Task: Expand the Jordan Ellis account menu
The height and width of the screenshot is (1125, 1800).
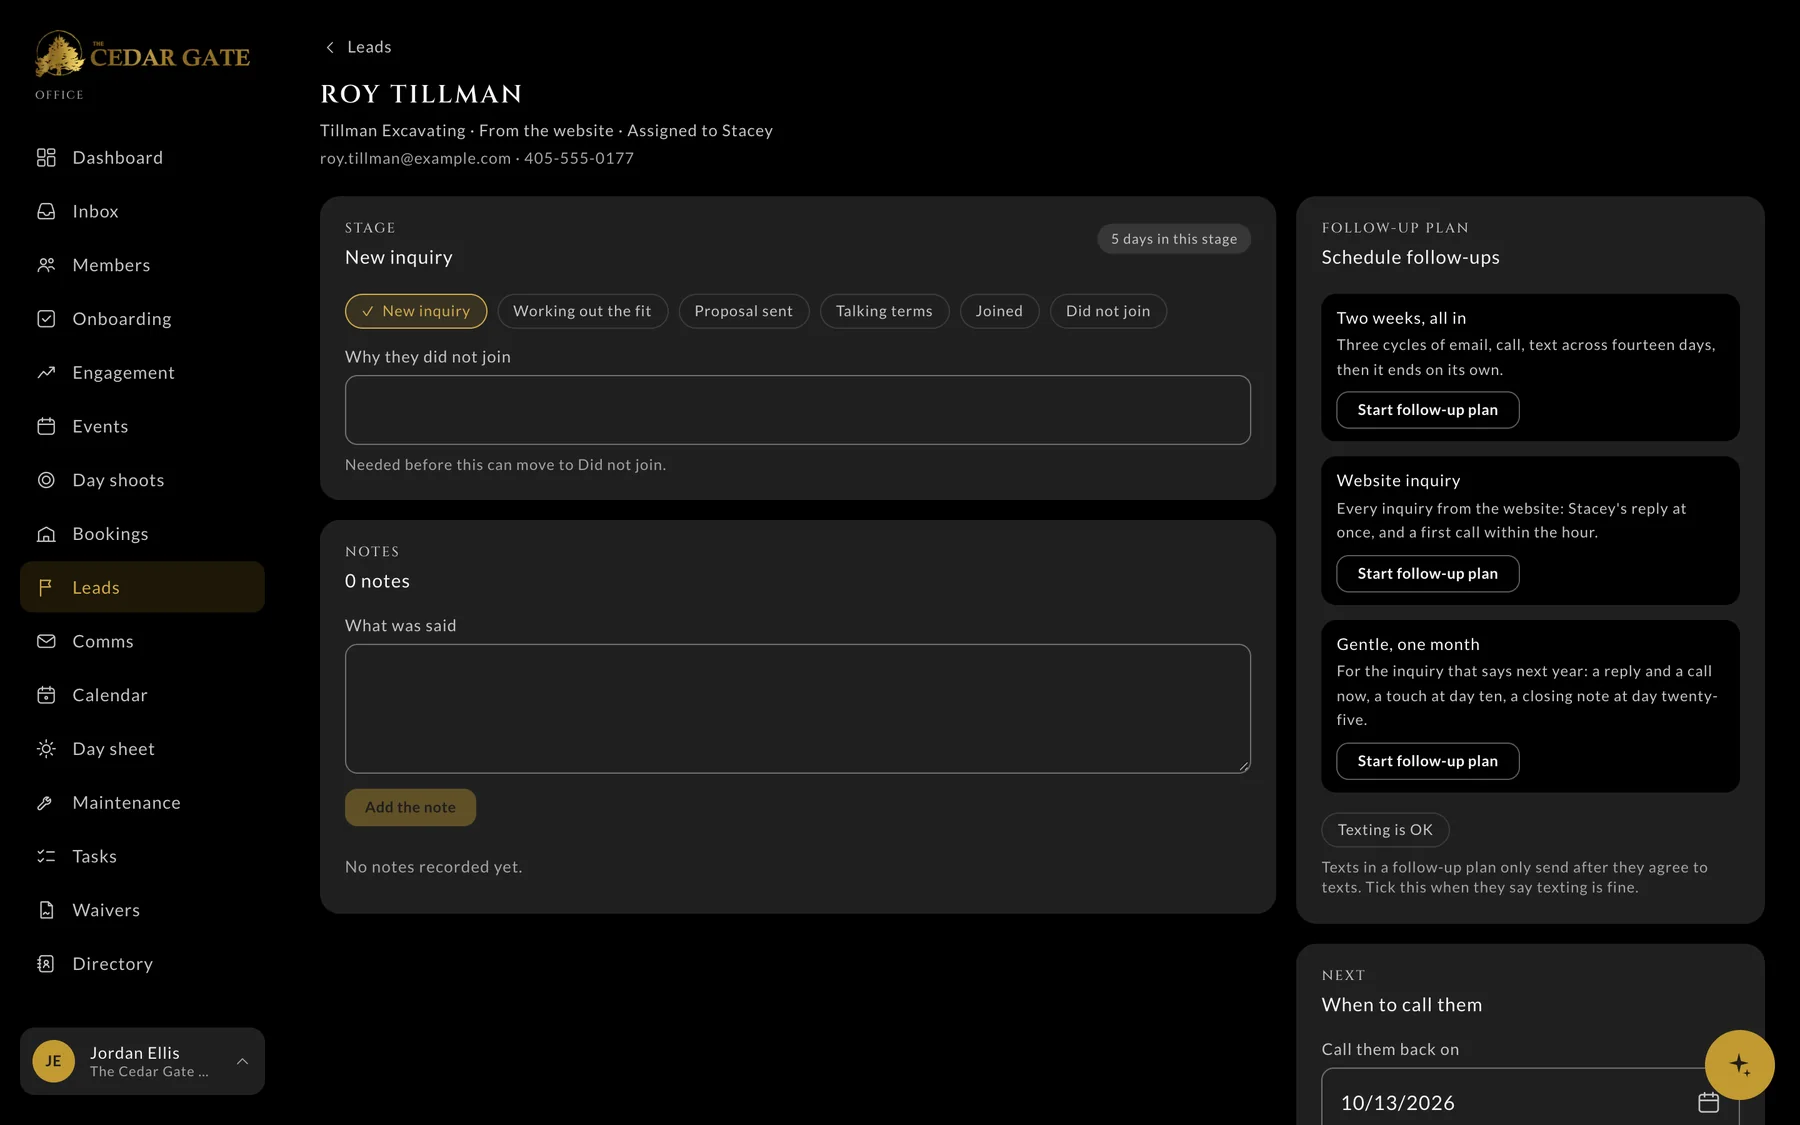Action: [142, 1061]
